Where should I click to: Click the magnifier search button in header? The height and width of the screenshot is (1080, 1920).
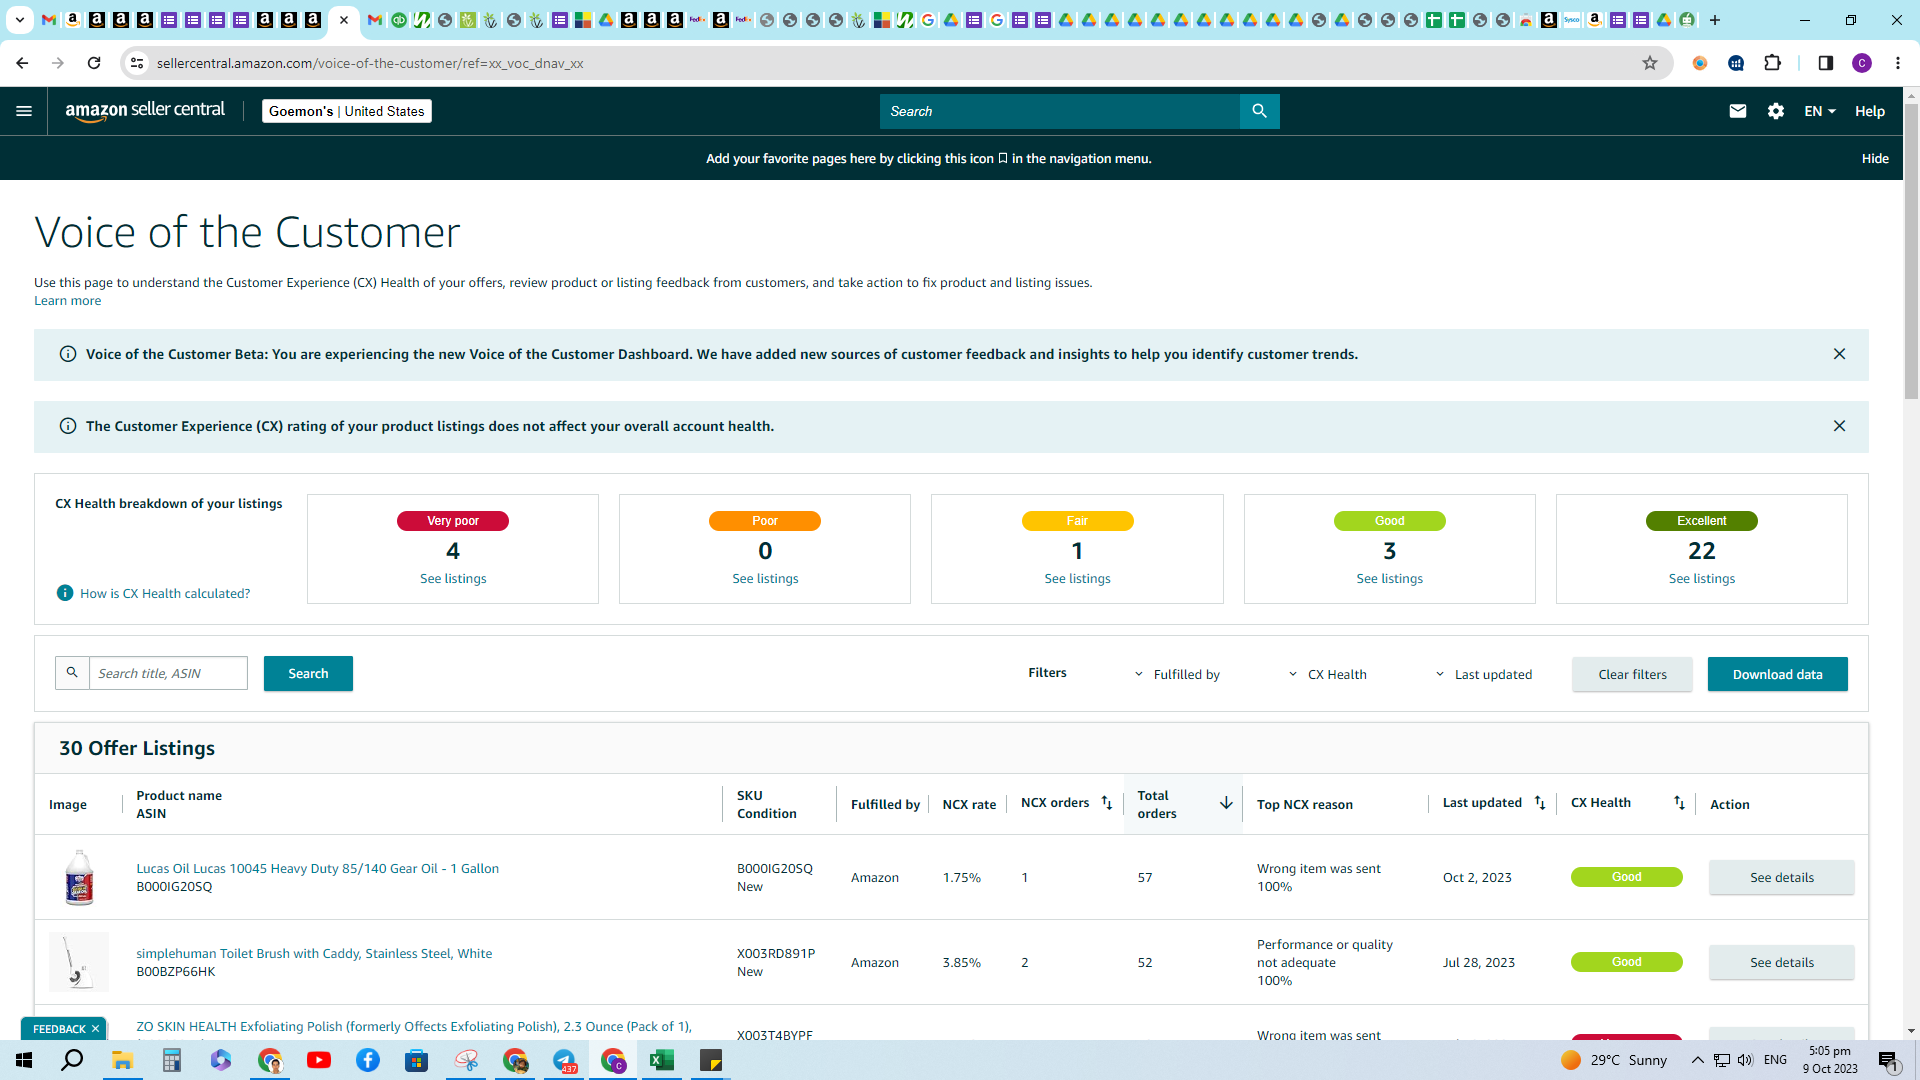(1259, 111)
